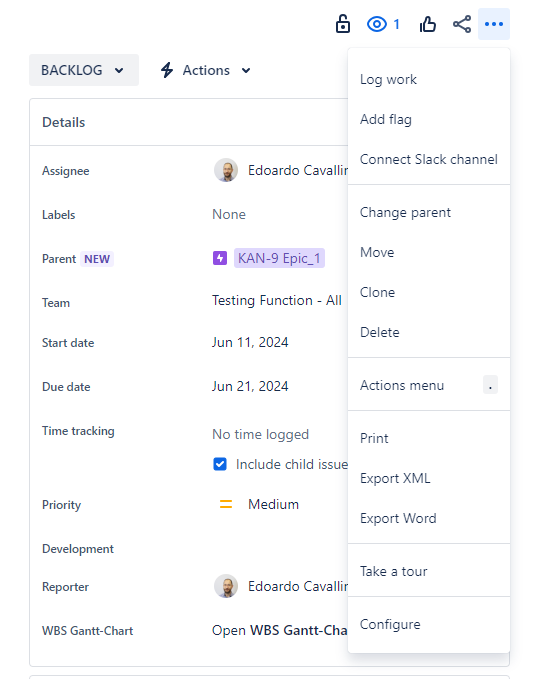Click the Jun 21, 2024 due date field
Viewport: 547px width, 679px height.
[x=250, y=386]
